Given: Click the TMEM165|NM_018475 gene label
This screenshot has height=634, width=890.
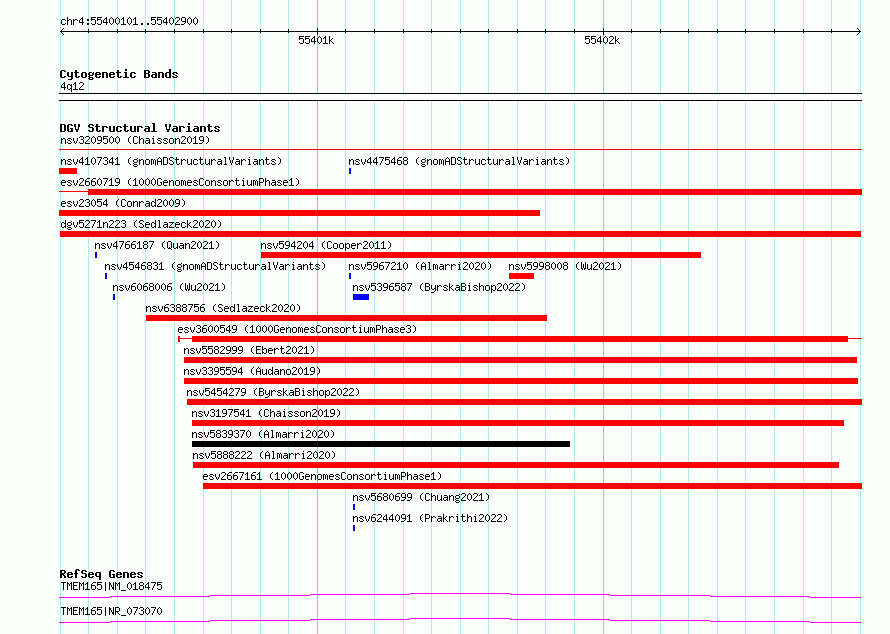Looking at the screenshot, I should pos(111,586).
